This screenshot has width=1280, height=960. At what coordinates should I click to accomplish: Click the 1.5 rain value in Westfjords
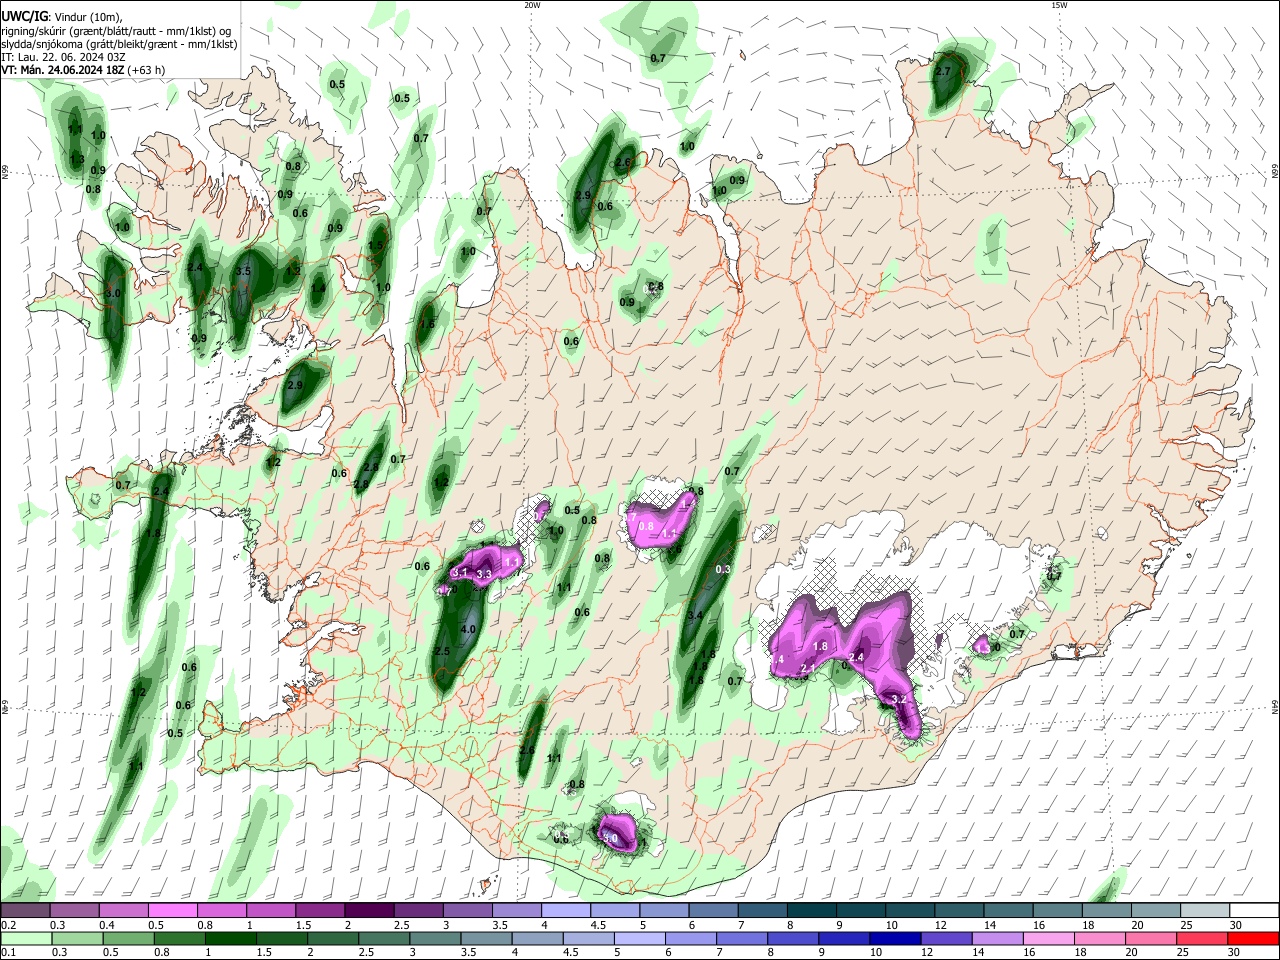[375, 246]
